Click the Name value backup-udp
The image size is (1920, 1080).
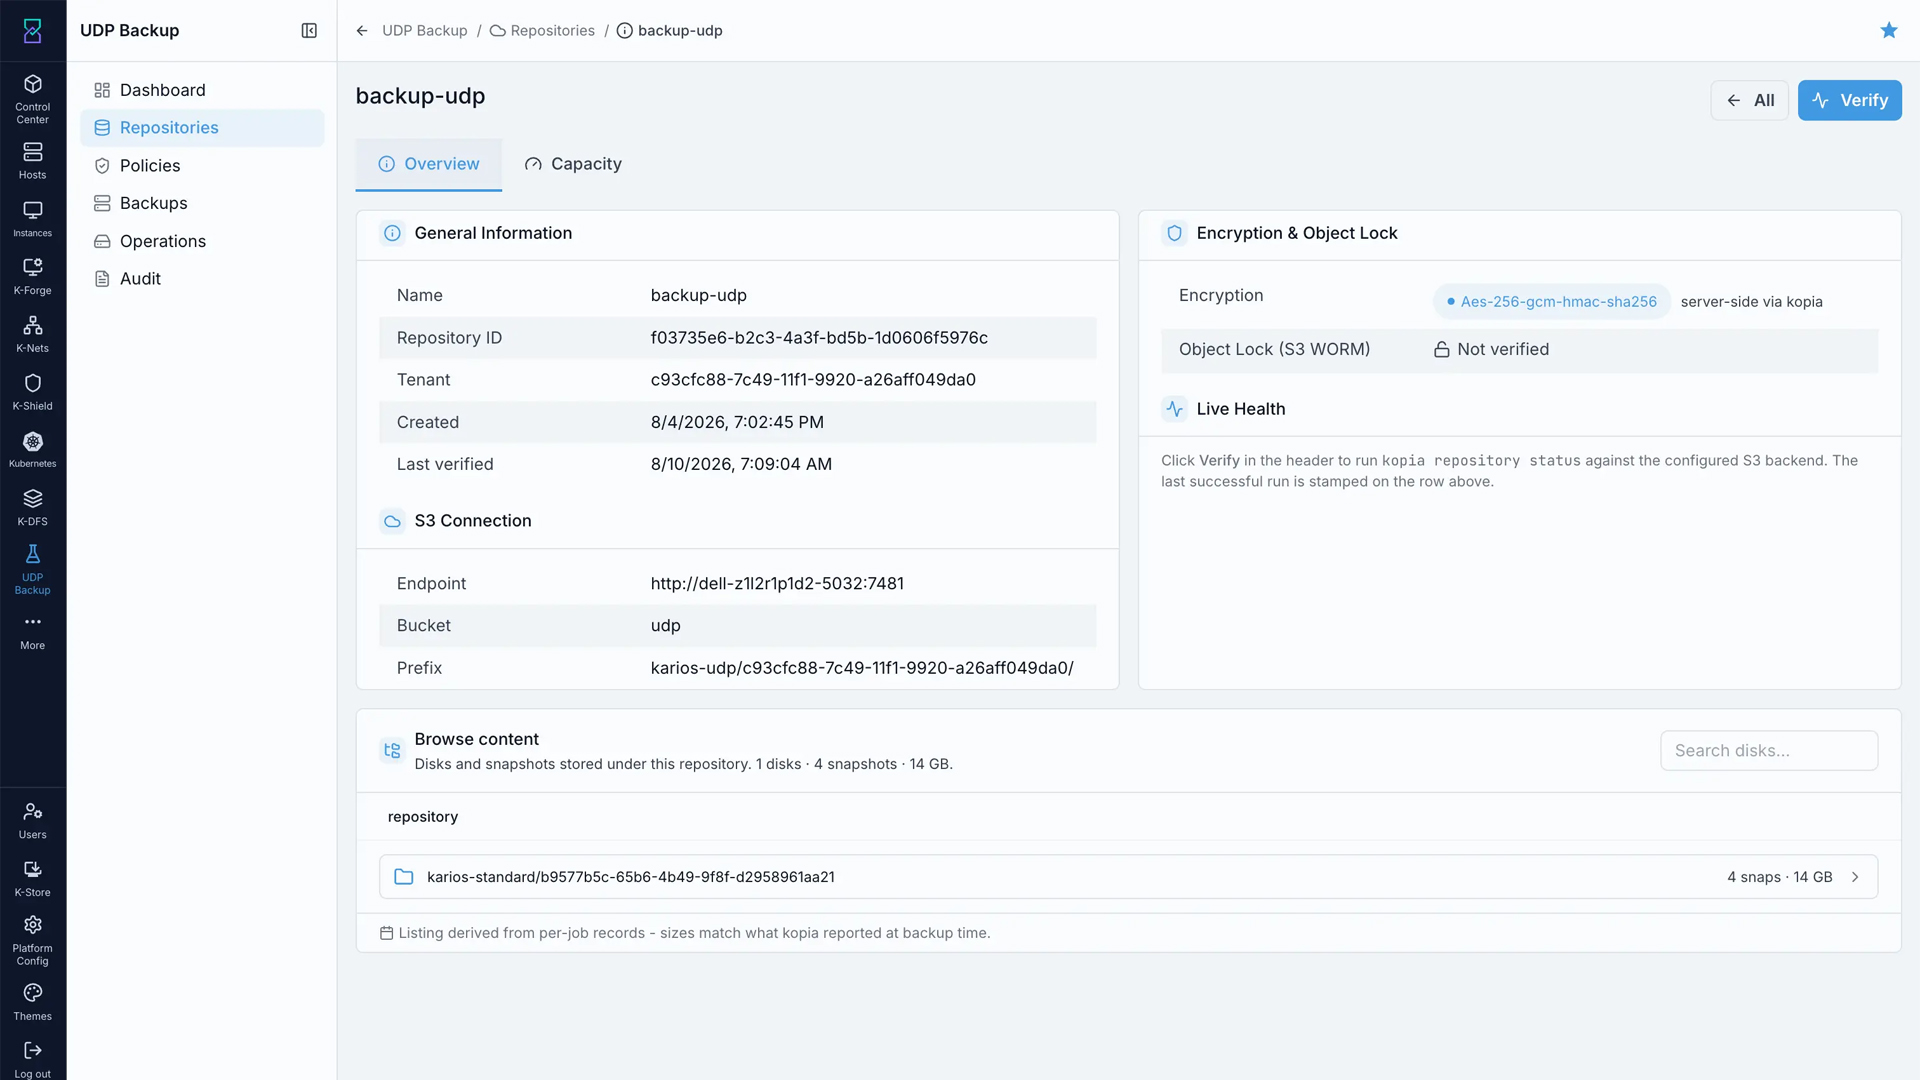[699, 296]
